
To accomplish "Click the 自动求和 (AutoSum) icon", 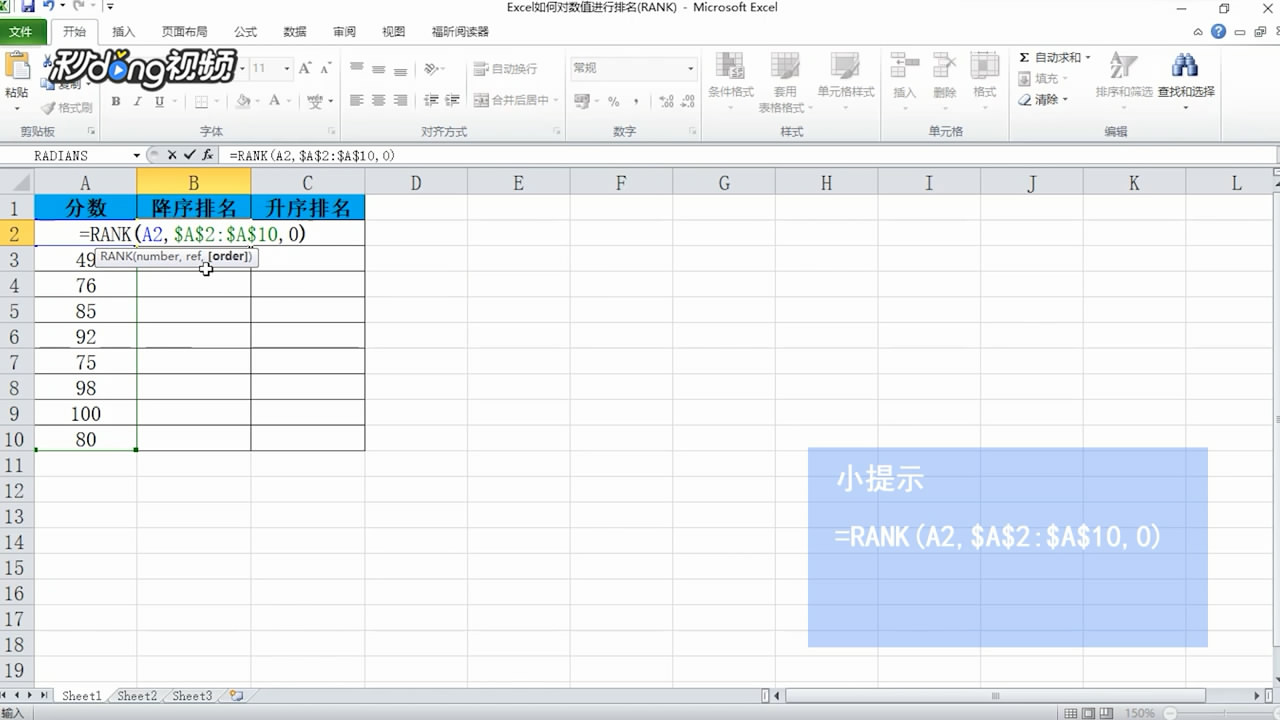I will tap(1025, 57).
